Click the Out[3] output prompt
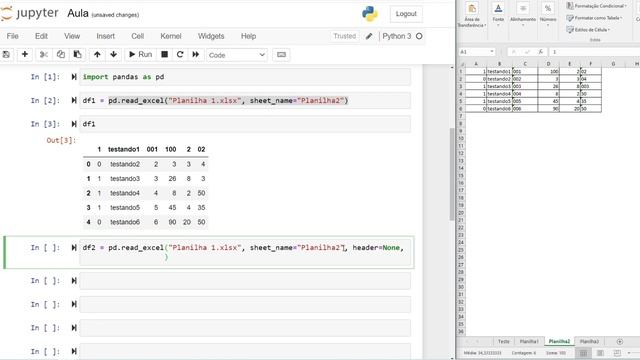This screenshot has width=640, height=360. [x=61, y=140]
